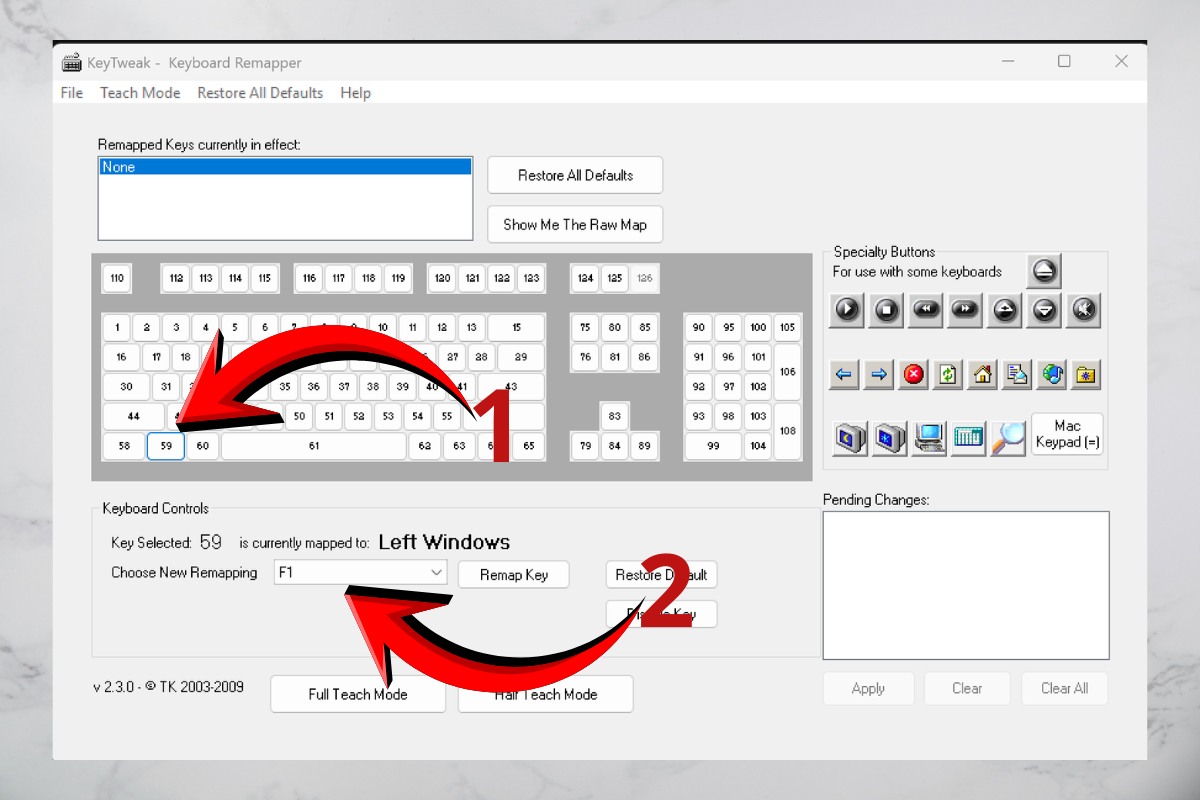The height and width of the screenshot is (800, 1200).
Task: Click the Apply button
Action: [868, 688]
